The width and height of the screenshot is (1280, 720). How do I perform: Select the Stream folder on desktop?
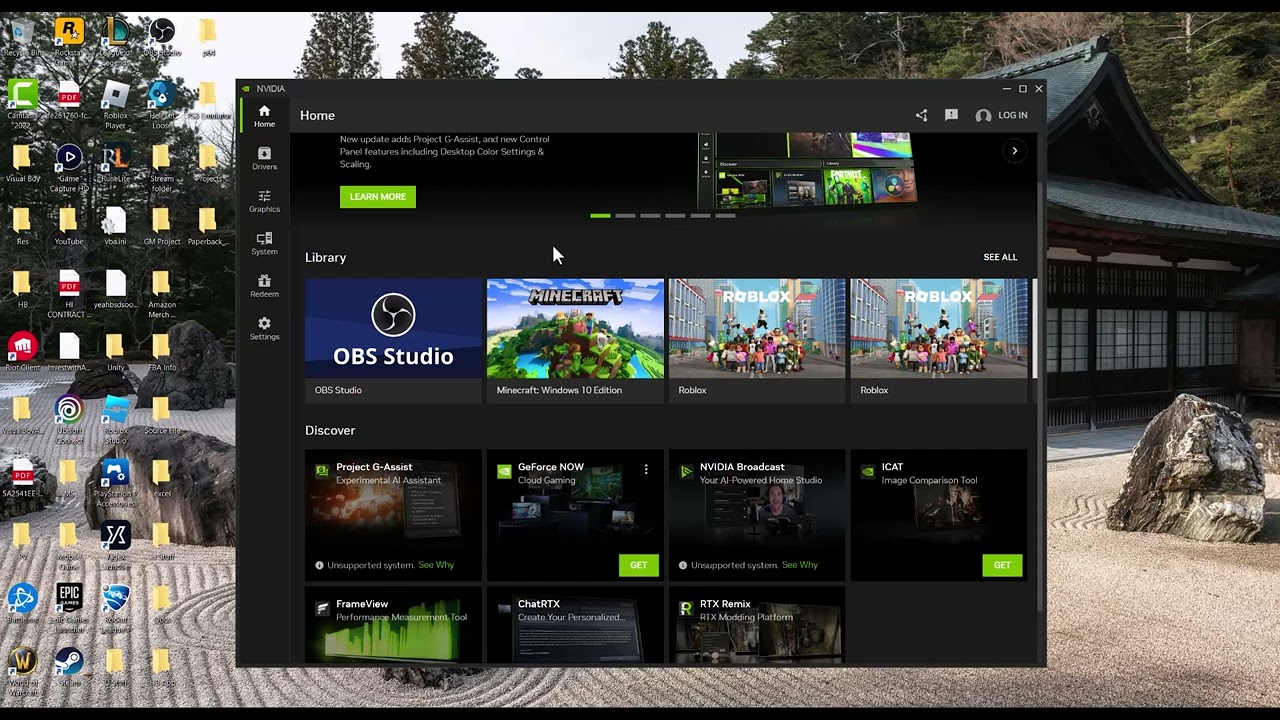[x=161, y=167]
